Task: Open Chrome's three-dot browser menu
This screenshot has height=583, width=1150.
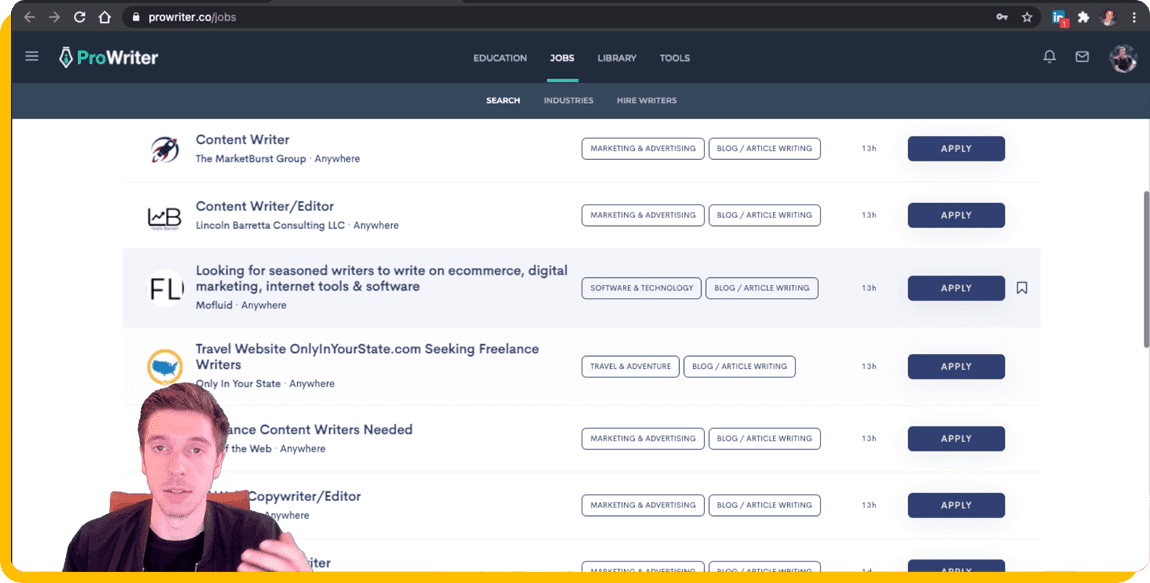Action: point(1133,17)
